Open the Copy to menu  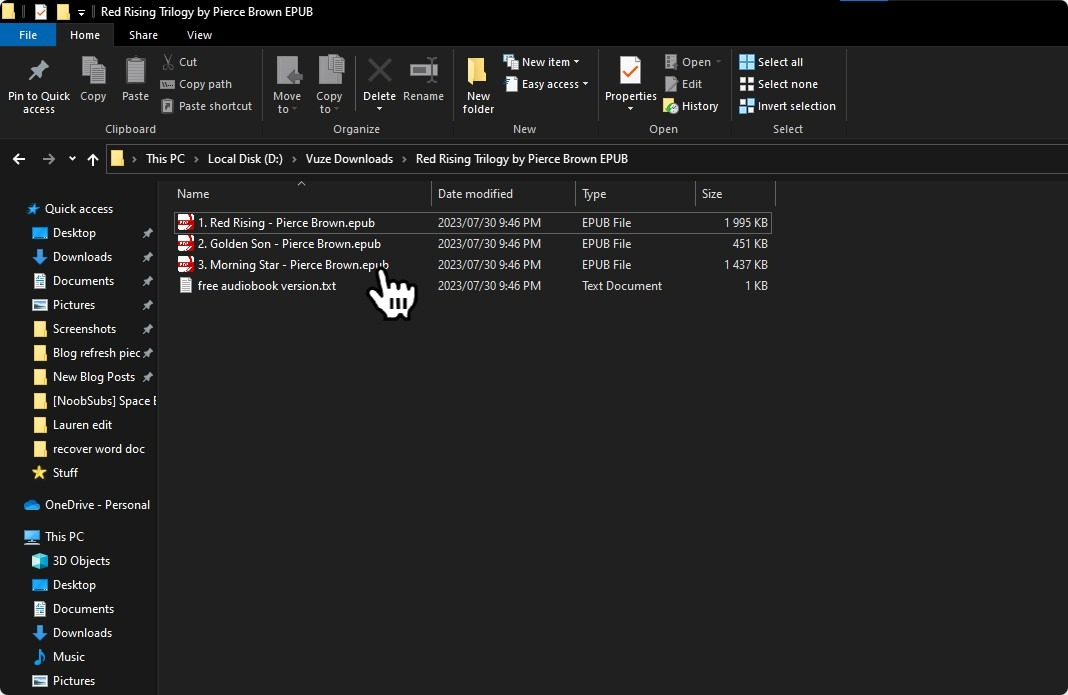click(329, 84)
